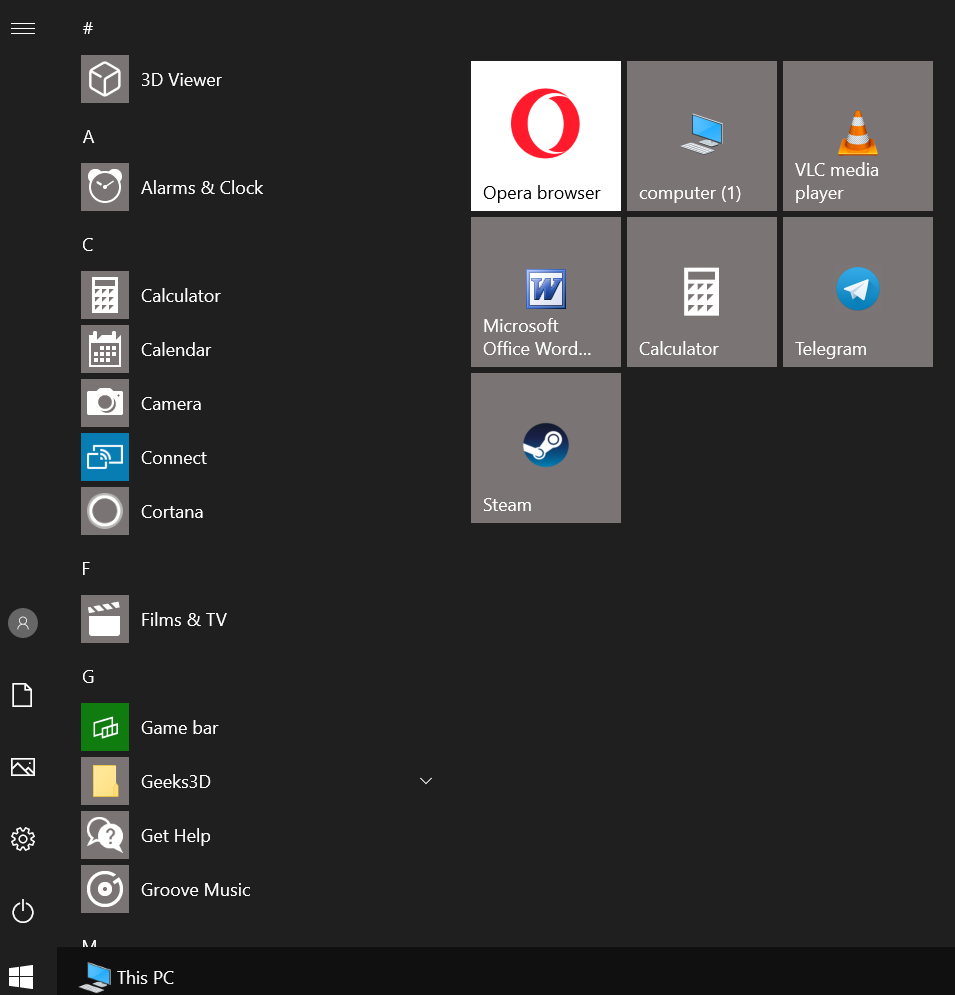
Task: Open the Films & TV app icon
Action: point(105,619)
